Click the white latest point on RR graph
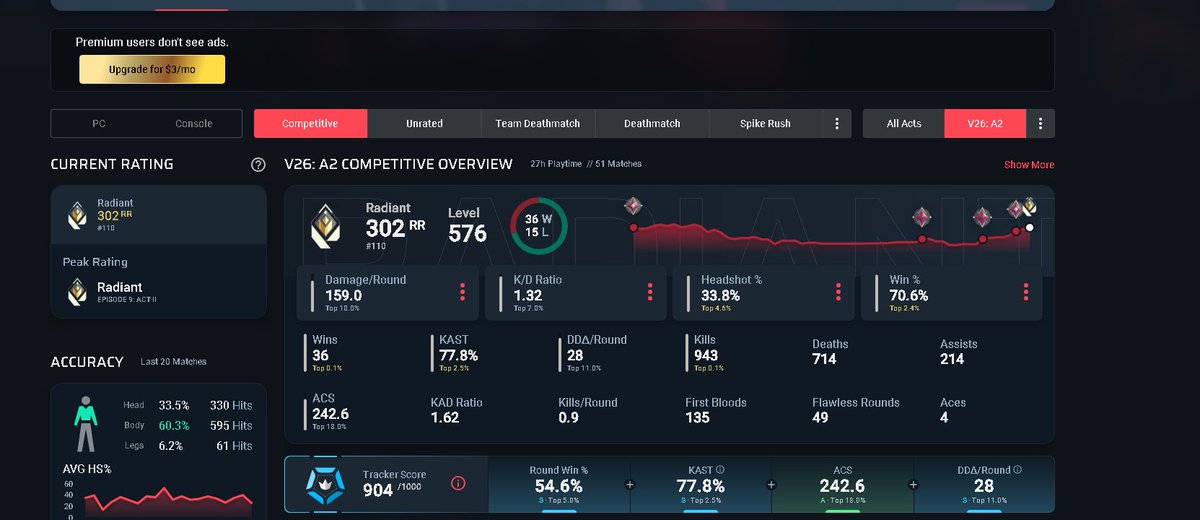Image resolution: width=1200 pixels, height=520 pixels. 1030,228
